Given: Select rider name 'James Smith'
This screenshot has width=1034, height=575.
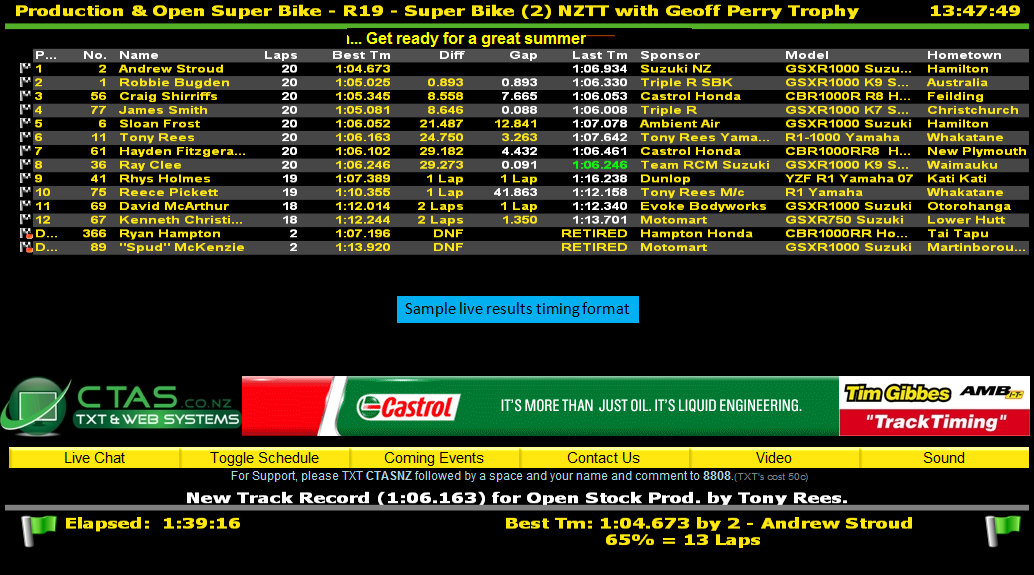Looking at the screenshot, I should (x=164, y=110).
